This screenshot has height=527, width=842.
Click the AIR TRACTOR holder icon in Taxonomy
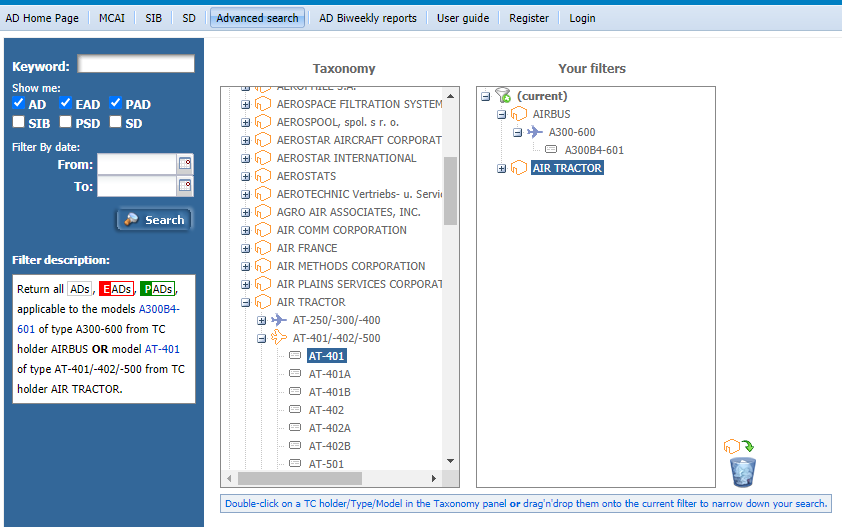(x=263, y=302)
